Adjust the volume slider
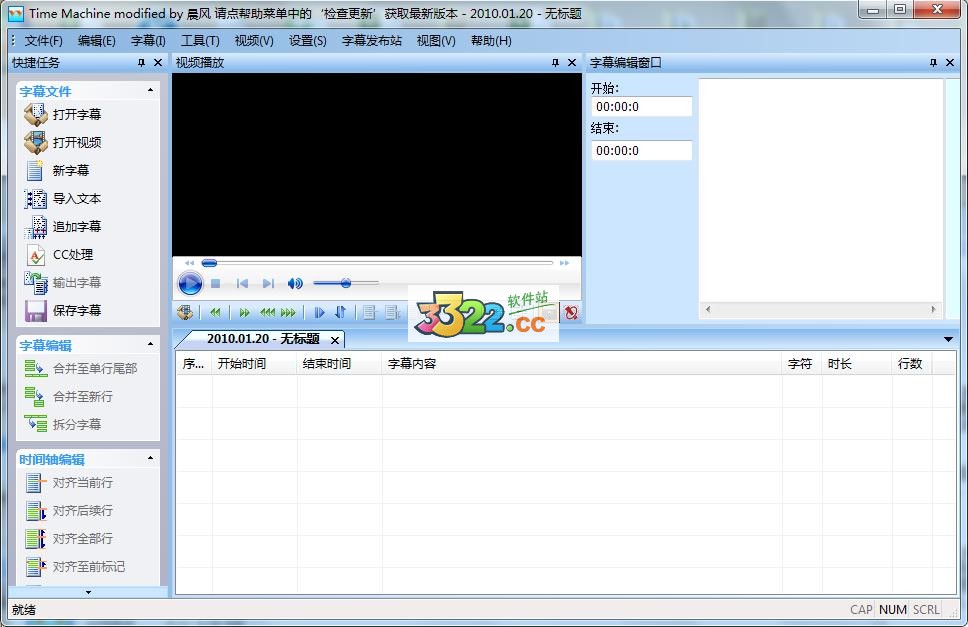The height and width of the screenshot is (627, 968). click(x=346, y=283)
